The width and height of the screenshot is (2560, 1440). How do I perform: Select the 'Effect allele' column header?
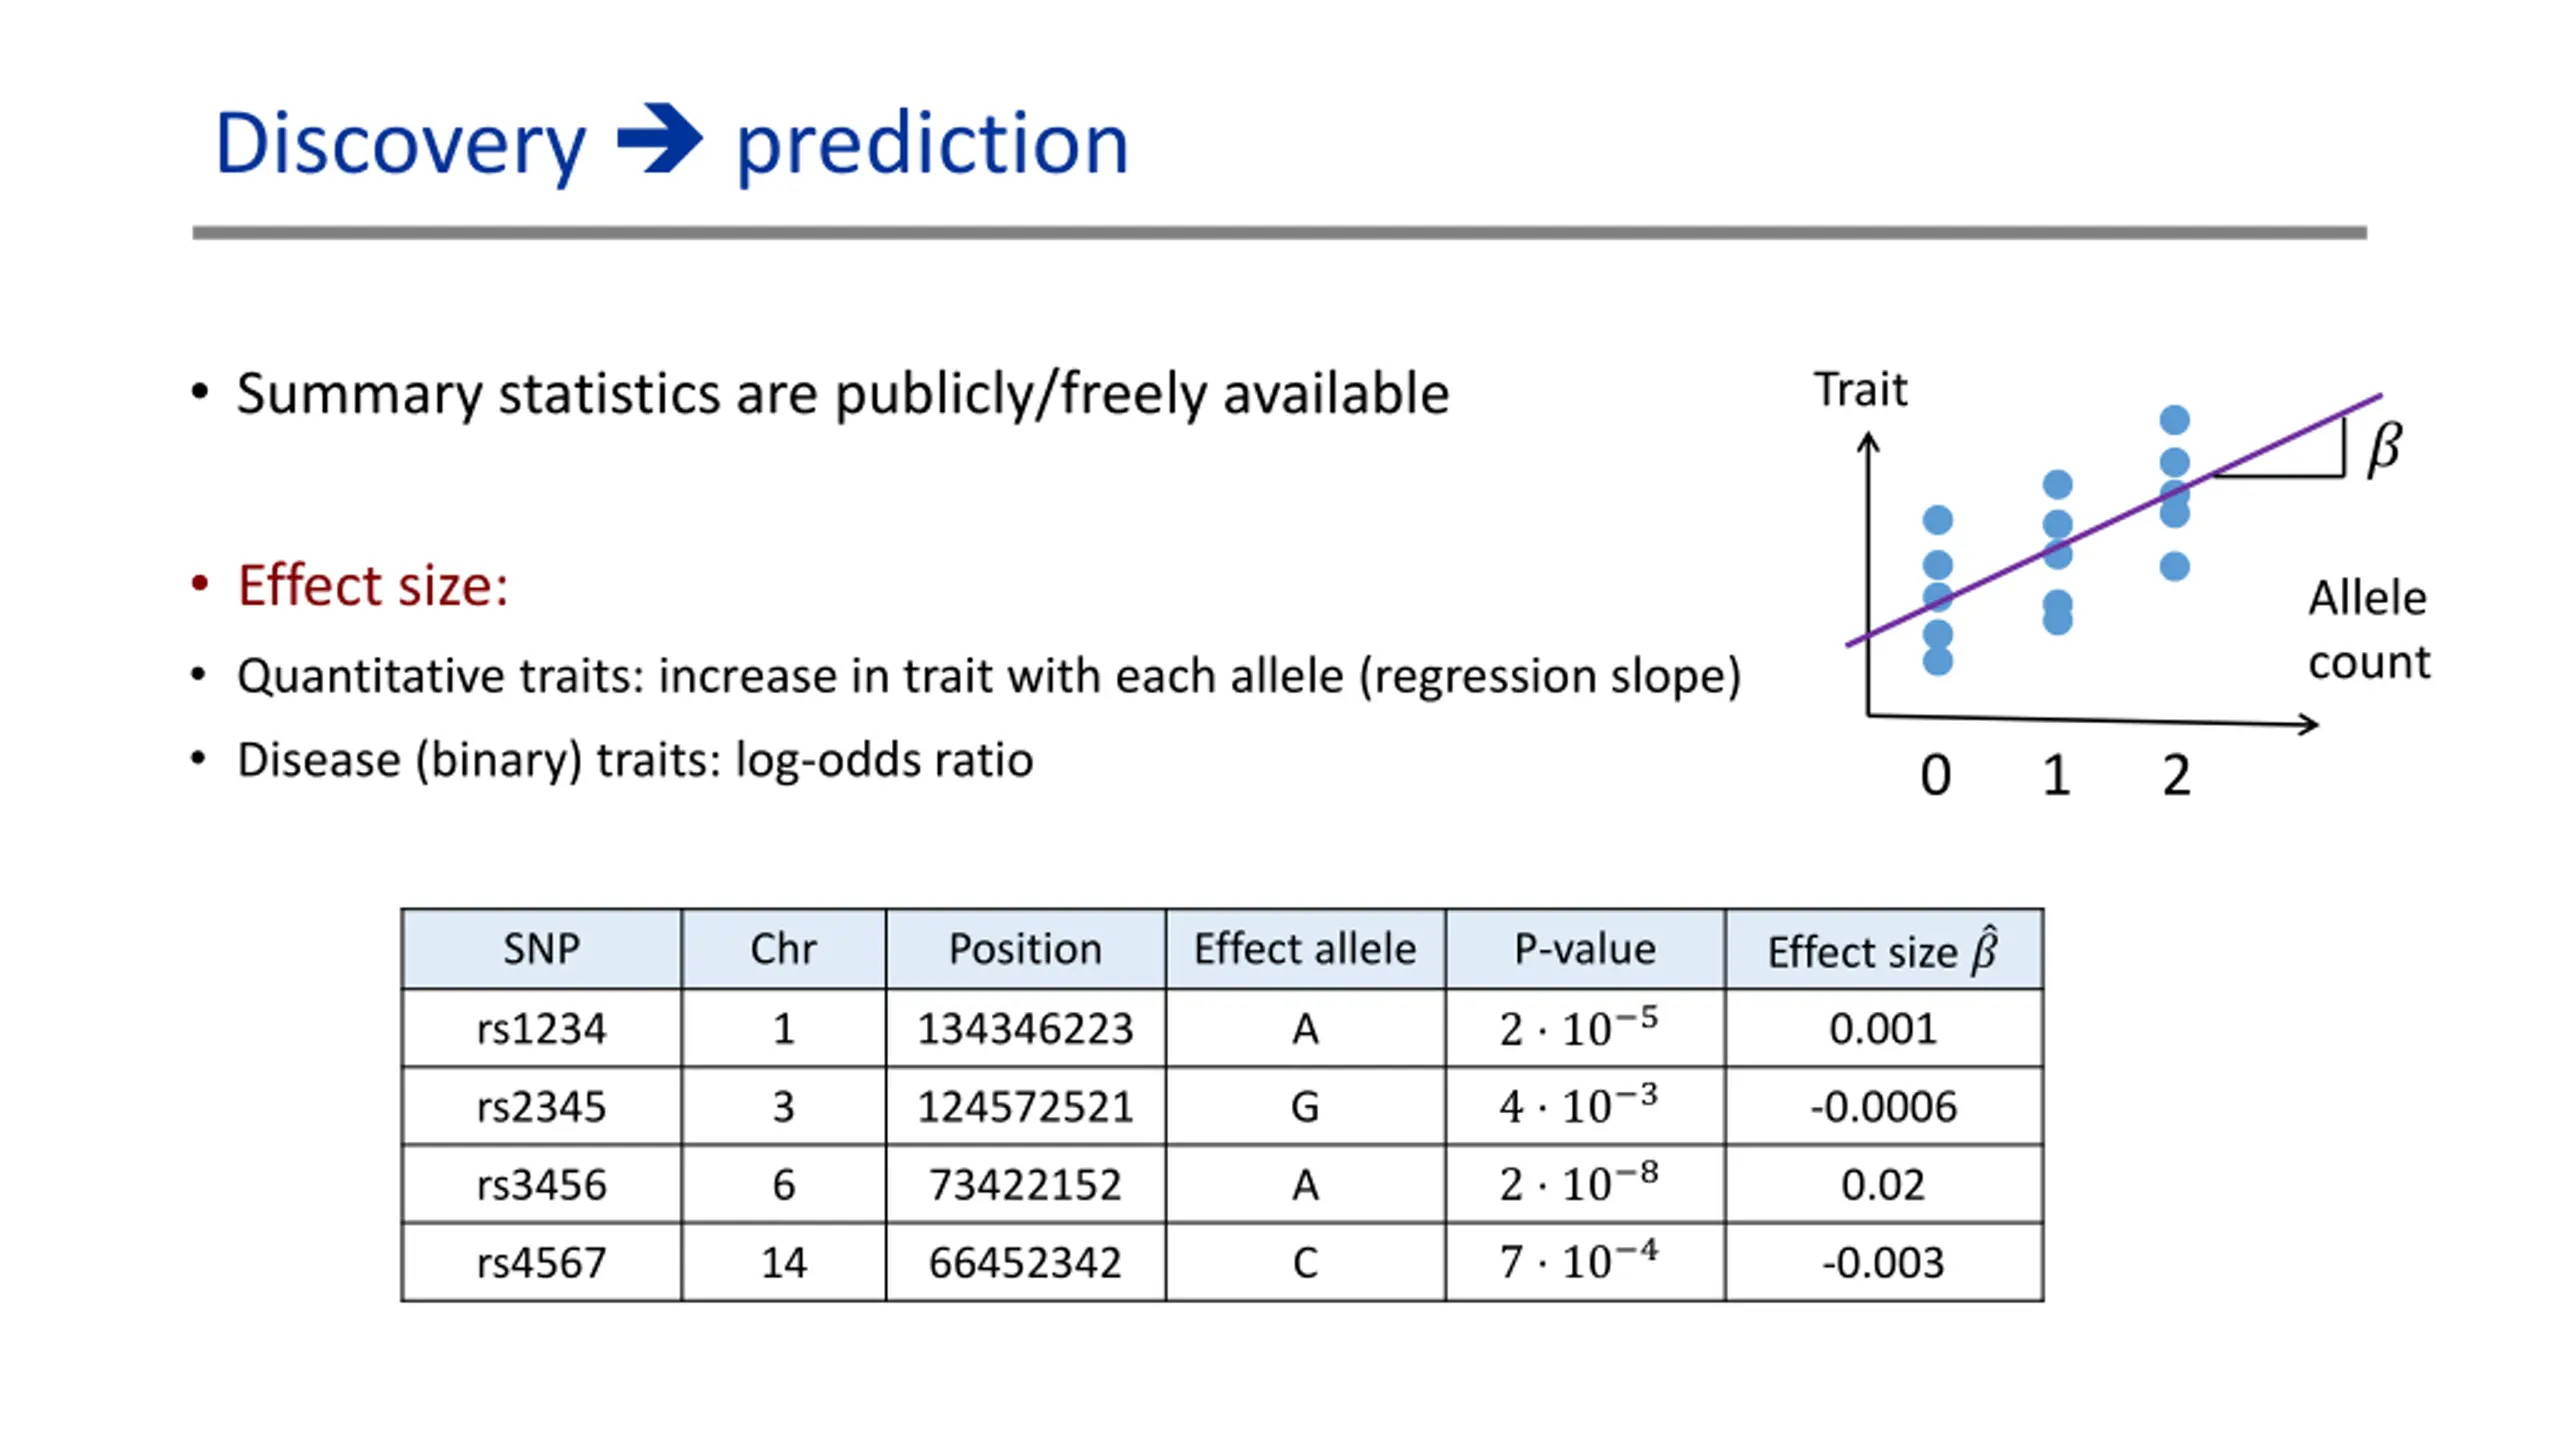tap(1304, 949)
